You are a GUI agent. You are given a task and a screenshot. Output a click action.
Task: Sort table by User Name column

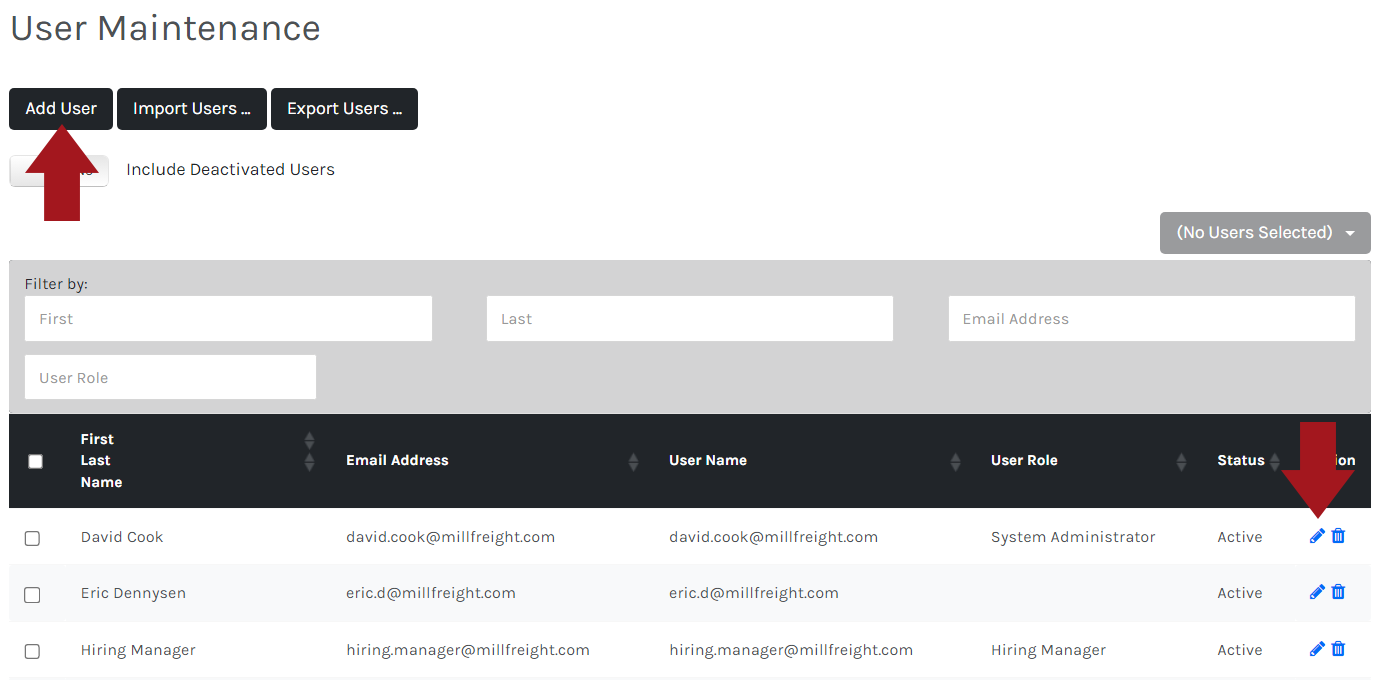pyautogui.click(x=955, y=461)
